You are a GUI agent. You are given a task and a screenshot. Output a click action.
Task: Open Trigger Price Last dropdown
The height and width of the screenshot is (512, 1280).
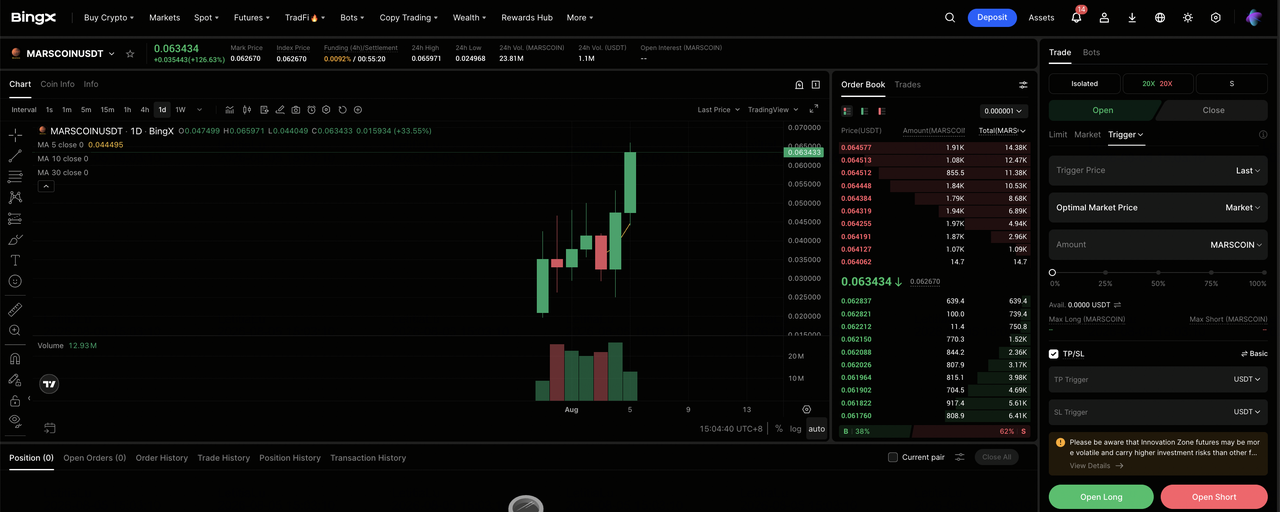tap(1249, 170)
